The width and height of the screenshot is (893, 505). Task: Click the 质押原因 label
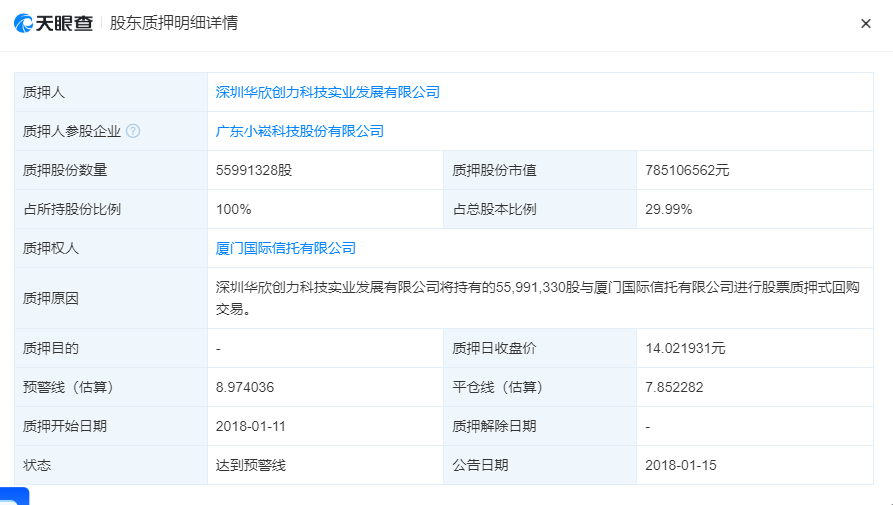(x=51, y=298)
